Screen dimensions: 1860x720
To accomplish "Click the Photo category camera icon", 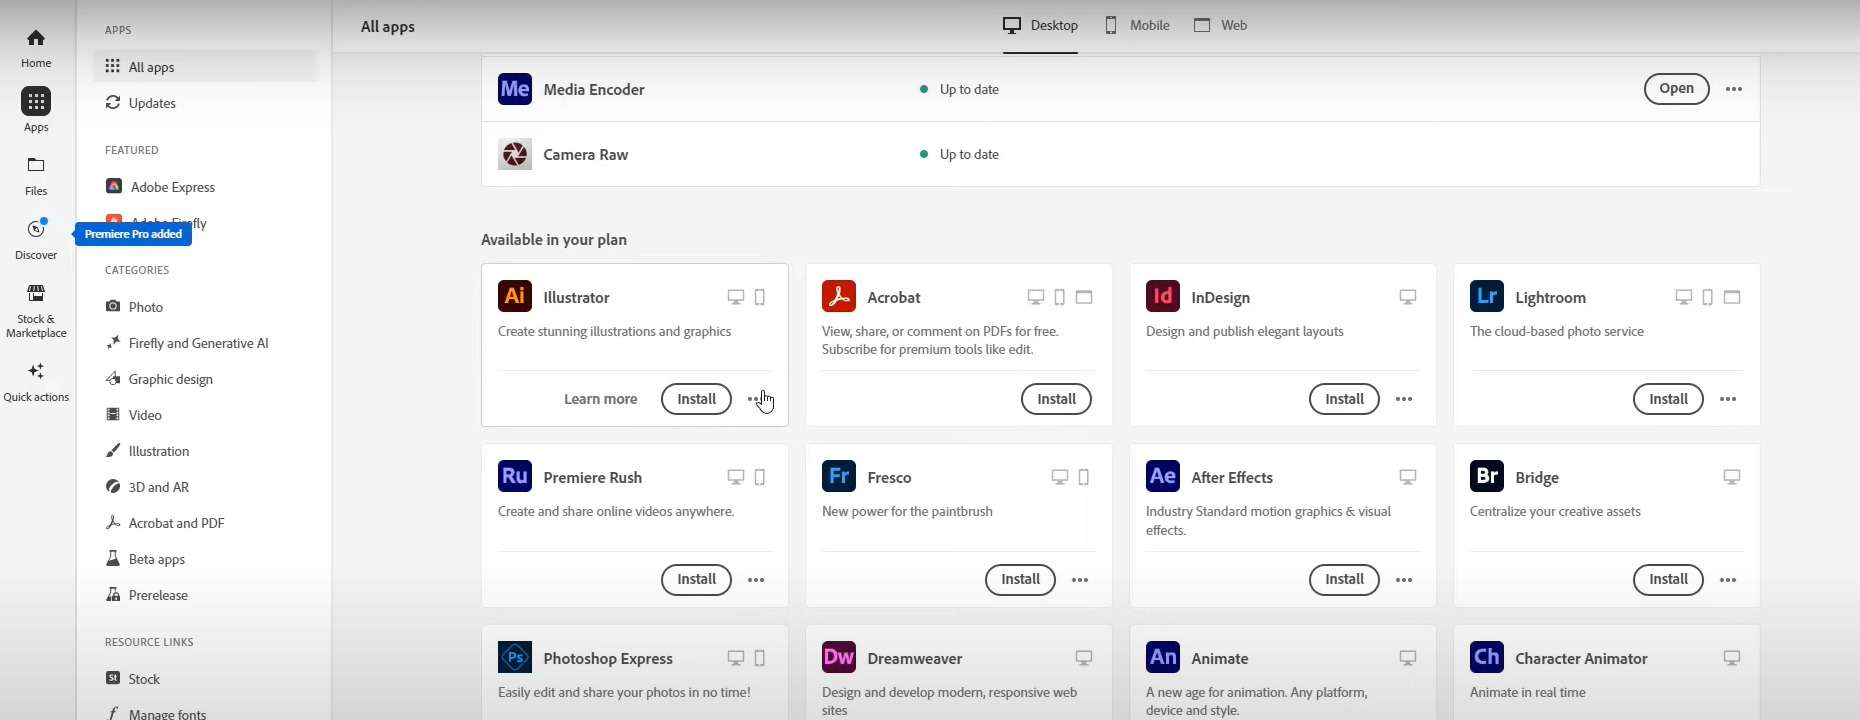I will [x=113, y=306].
